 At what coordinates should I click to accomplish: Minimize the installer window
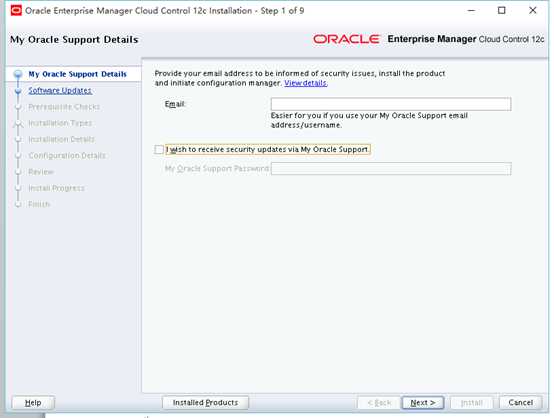(471, 11)
